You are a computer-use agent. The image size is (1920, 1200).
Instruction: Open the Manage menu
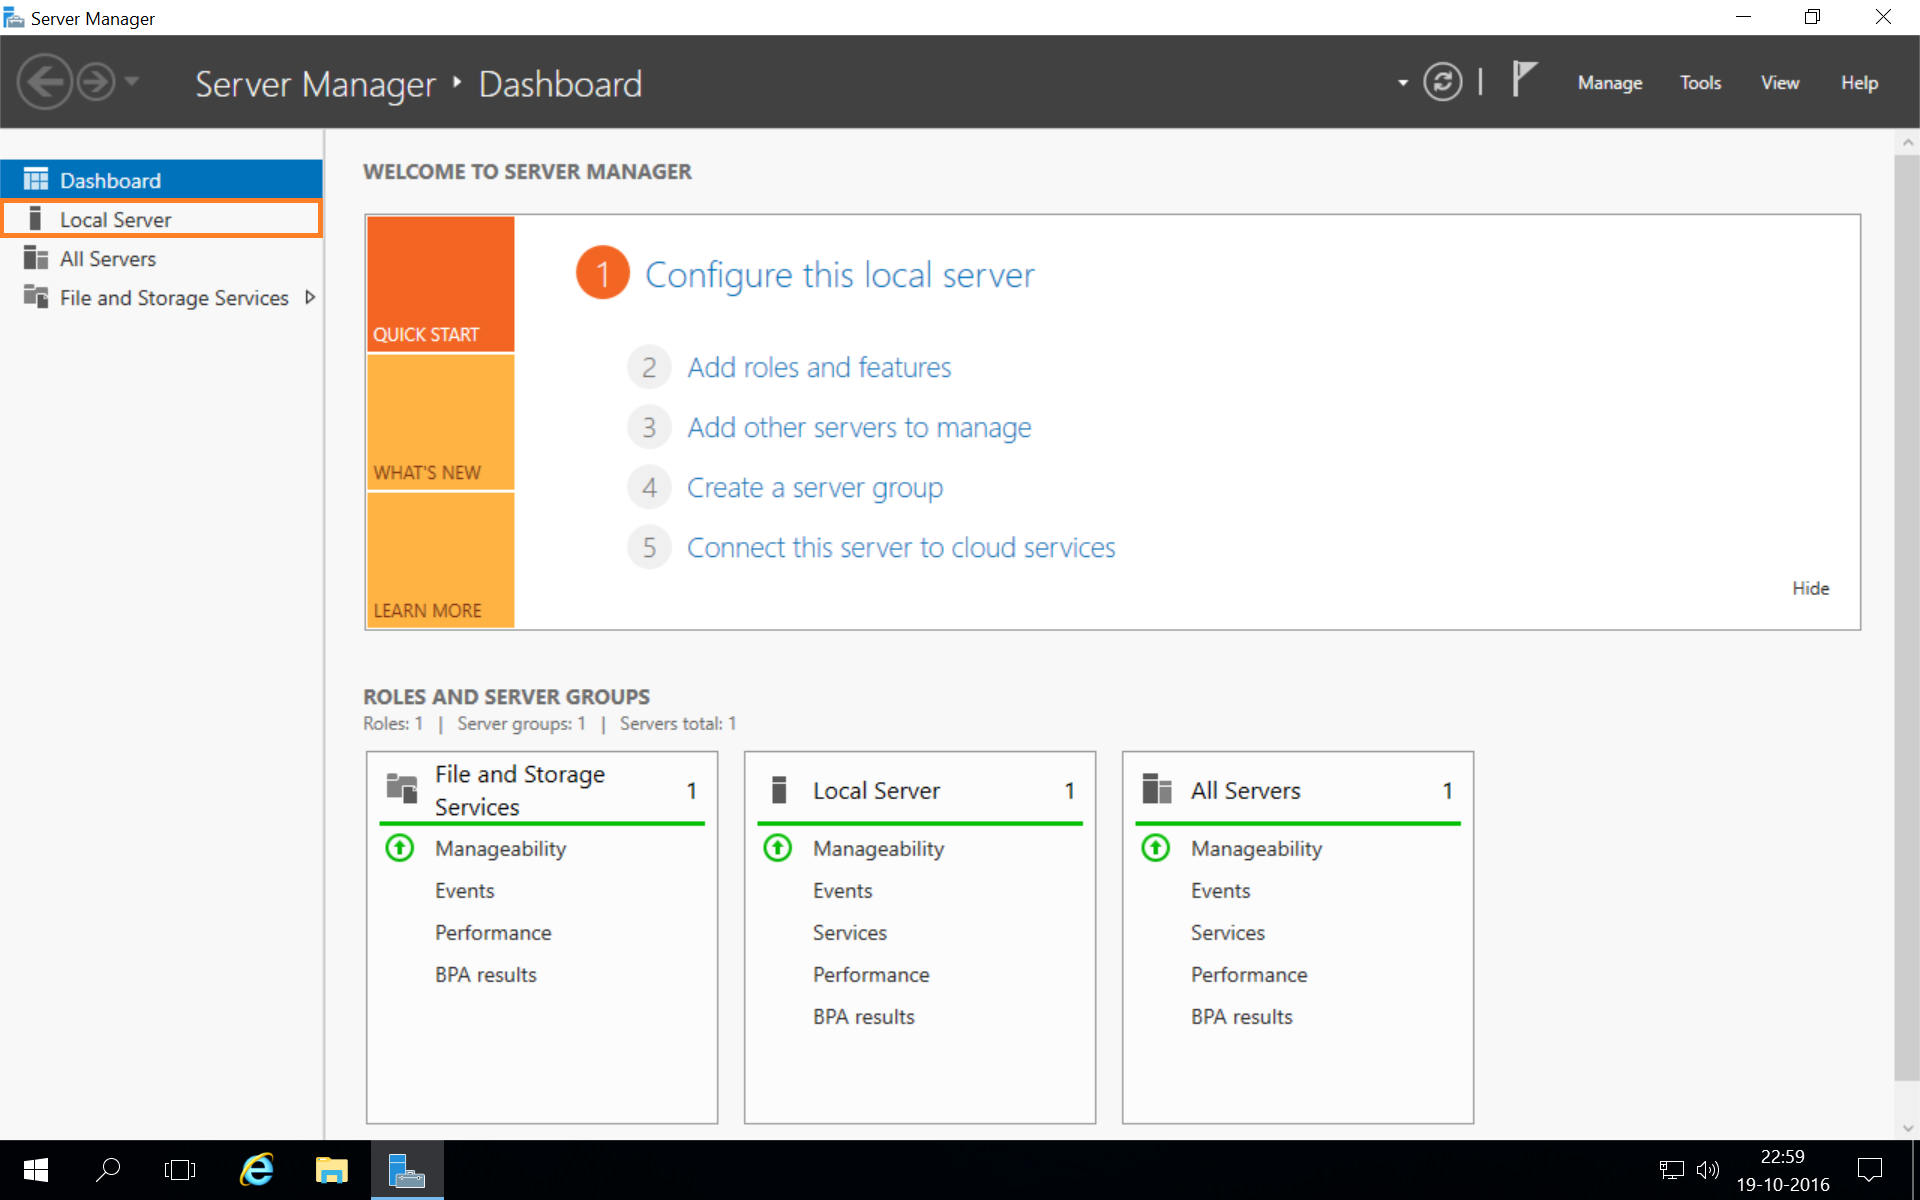coord(1610,83)
